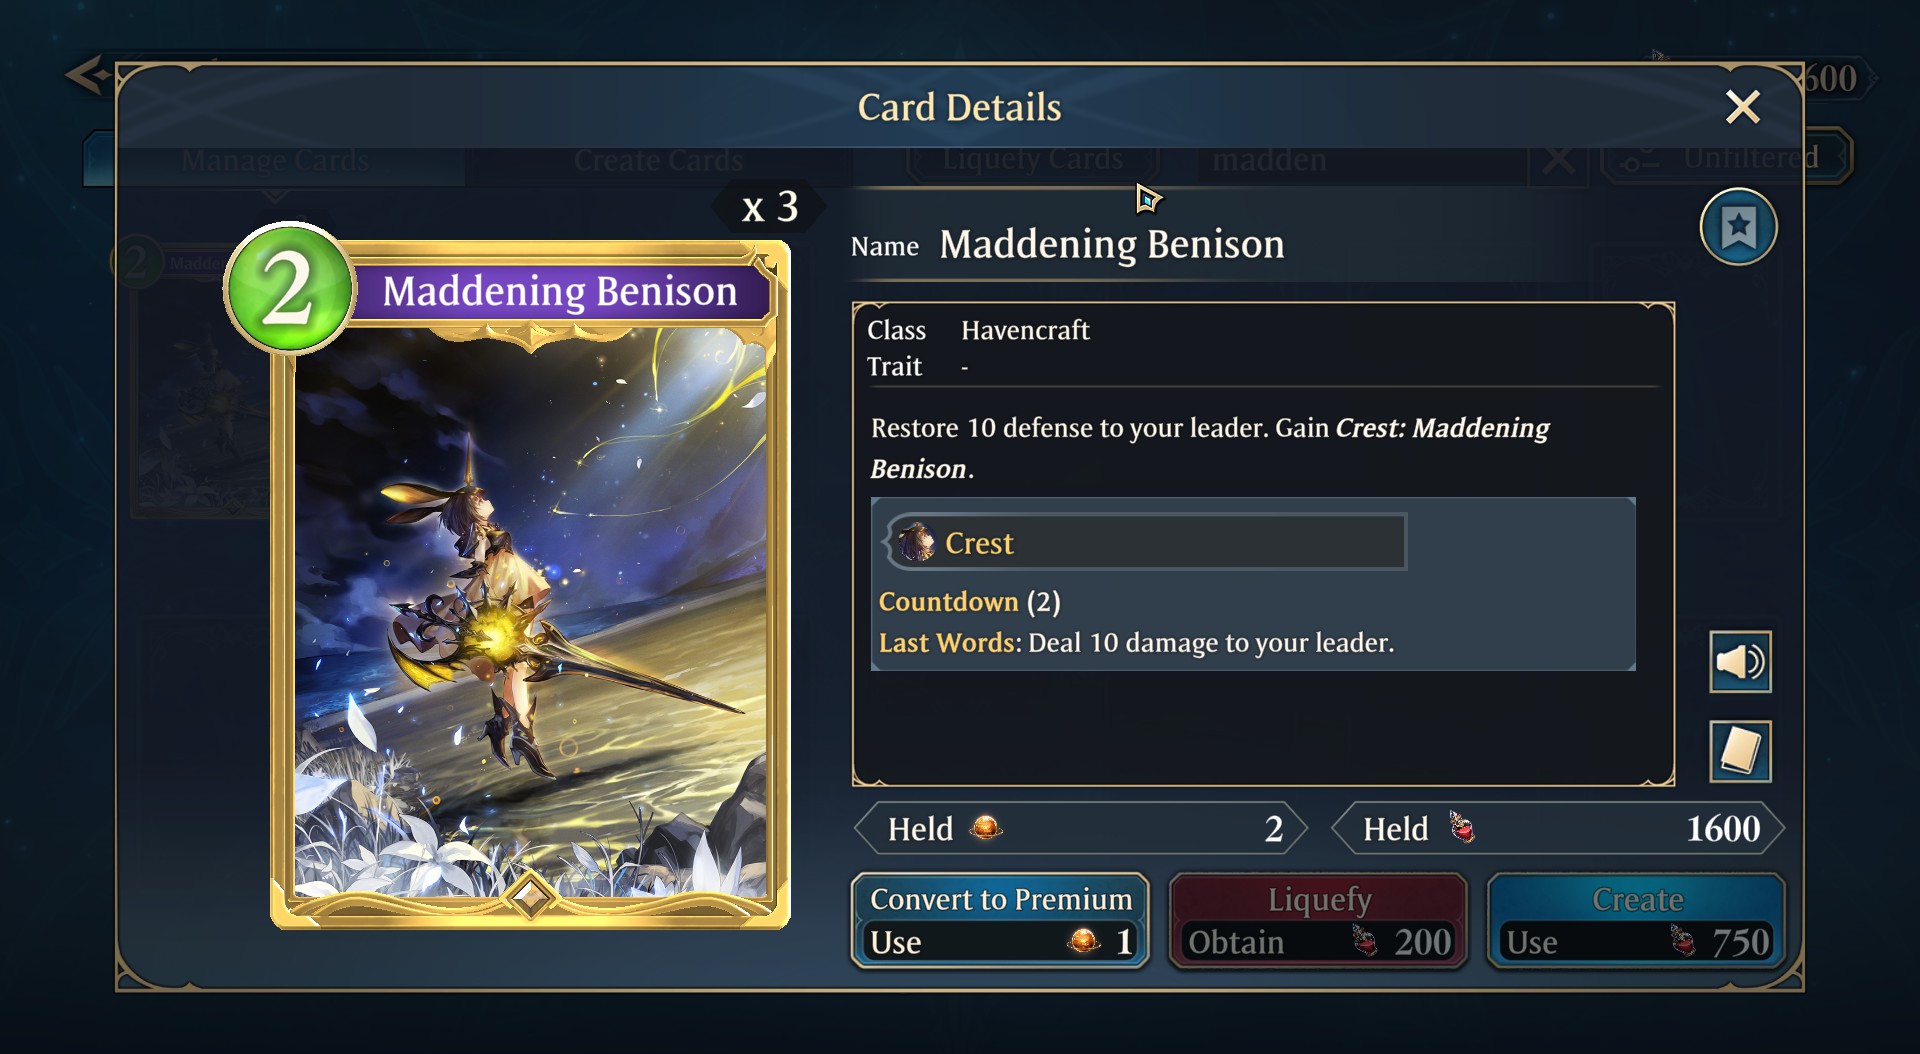
Task: Click the Crest keyword icon
Action: tap(915, 543)
